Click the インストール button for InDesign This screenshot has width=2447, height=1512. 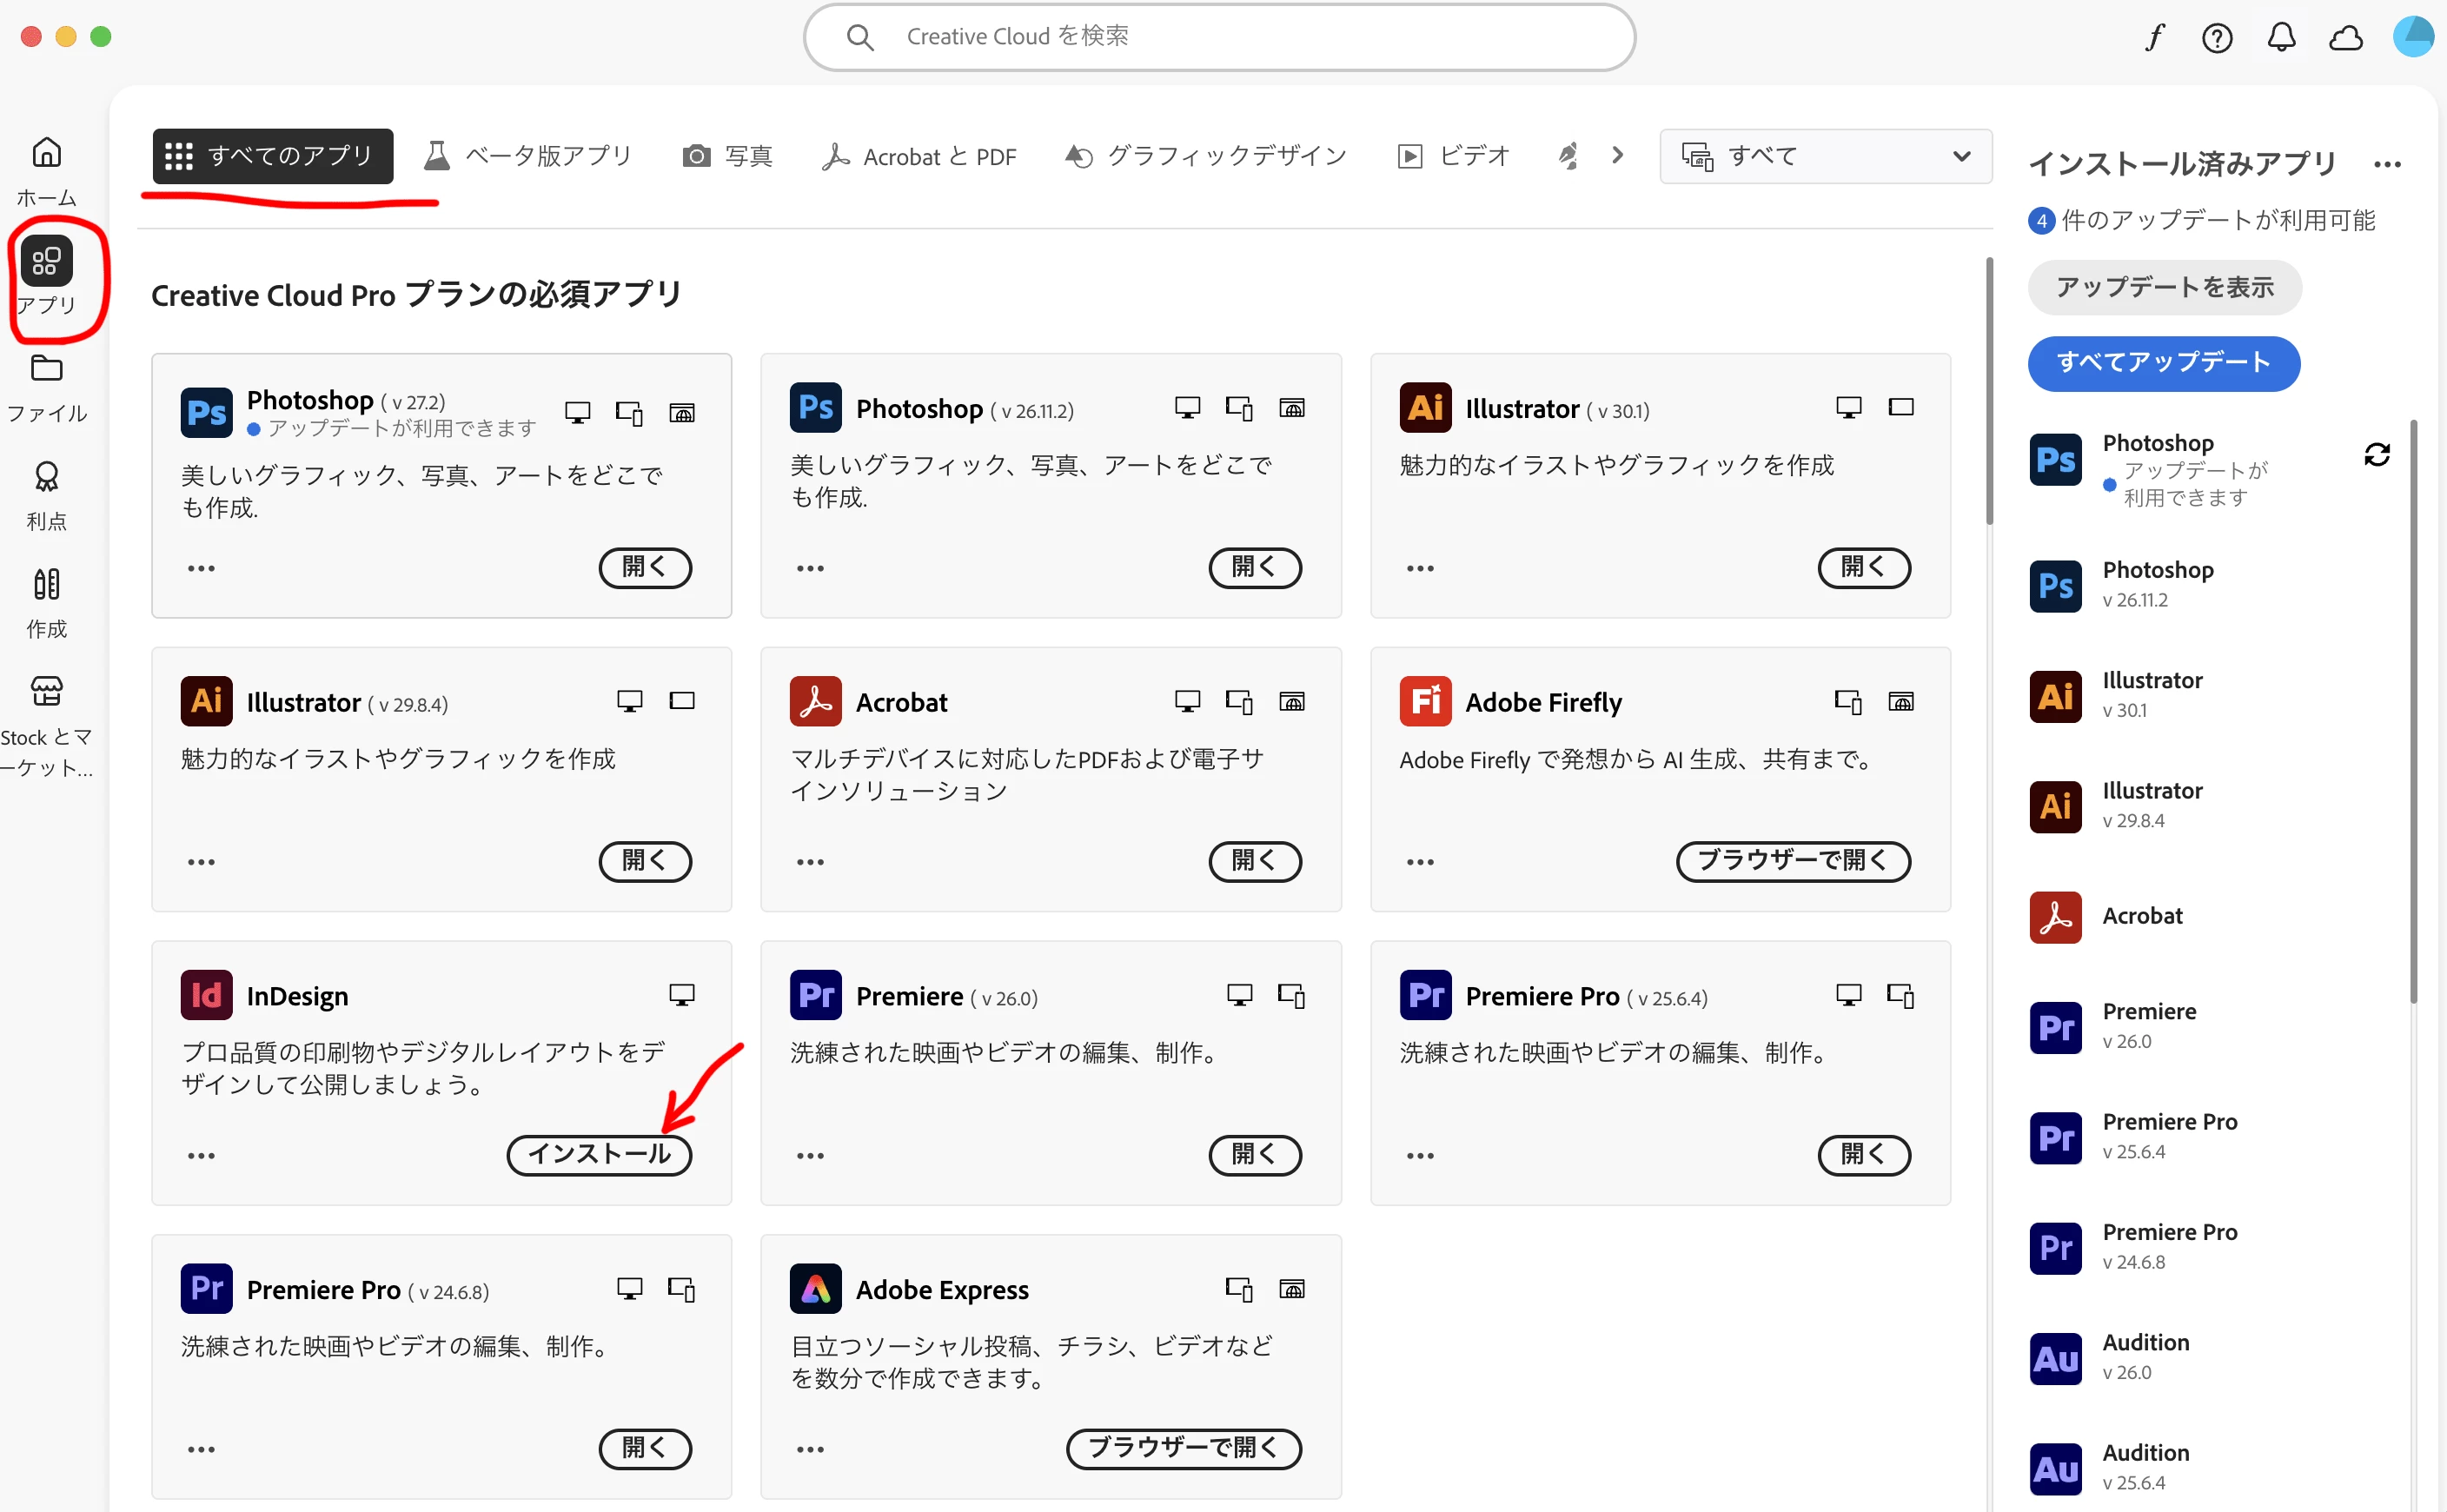(x=599, y=1155)
